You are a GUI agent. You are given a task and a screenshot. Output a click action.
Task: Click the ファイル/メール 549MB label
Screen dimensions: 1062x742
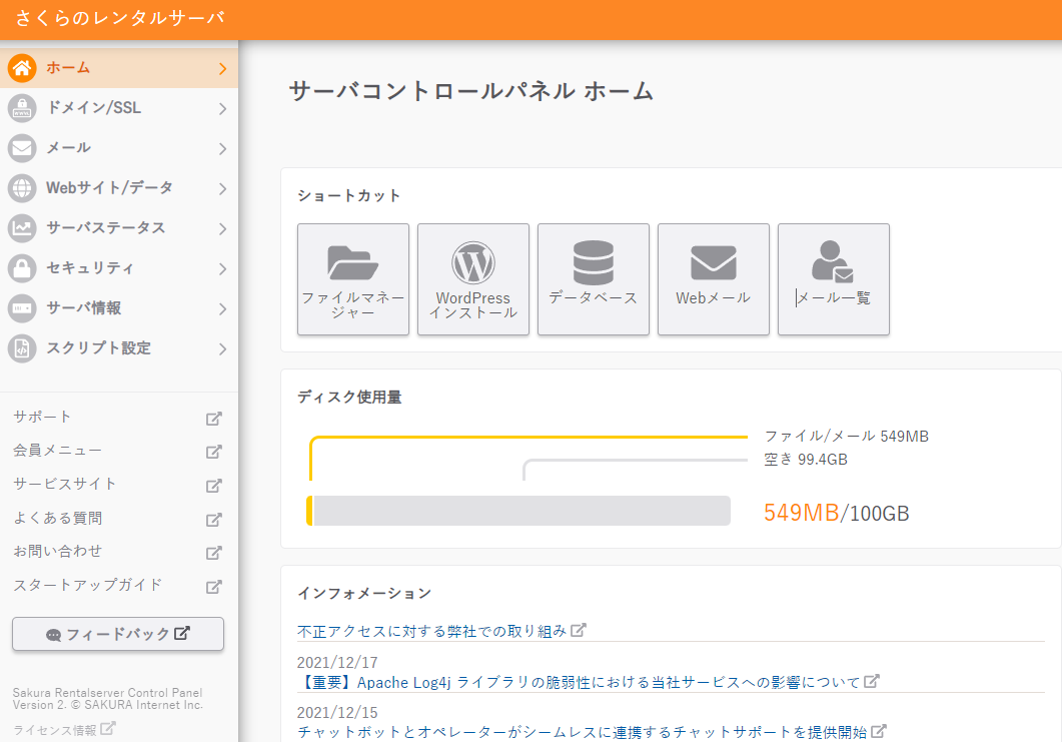(x=847, y=436)
